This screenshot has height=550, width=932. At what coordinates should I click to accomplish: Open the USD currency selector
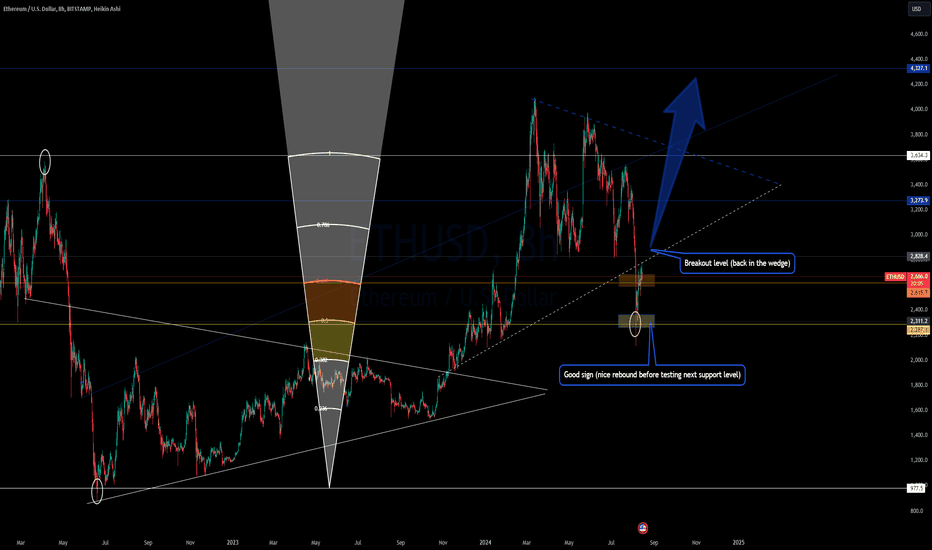pyautogui.click(x=917, y=9)
